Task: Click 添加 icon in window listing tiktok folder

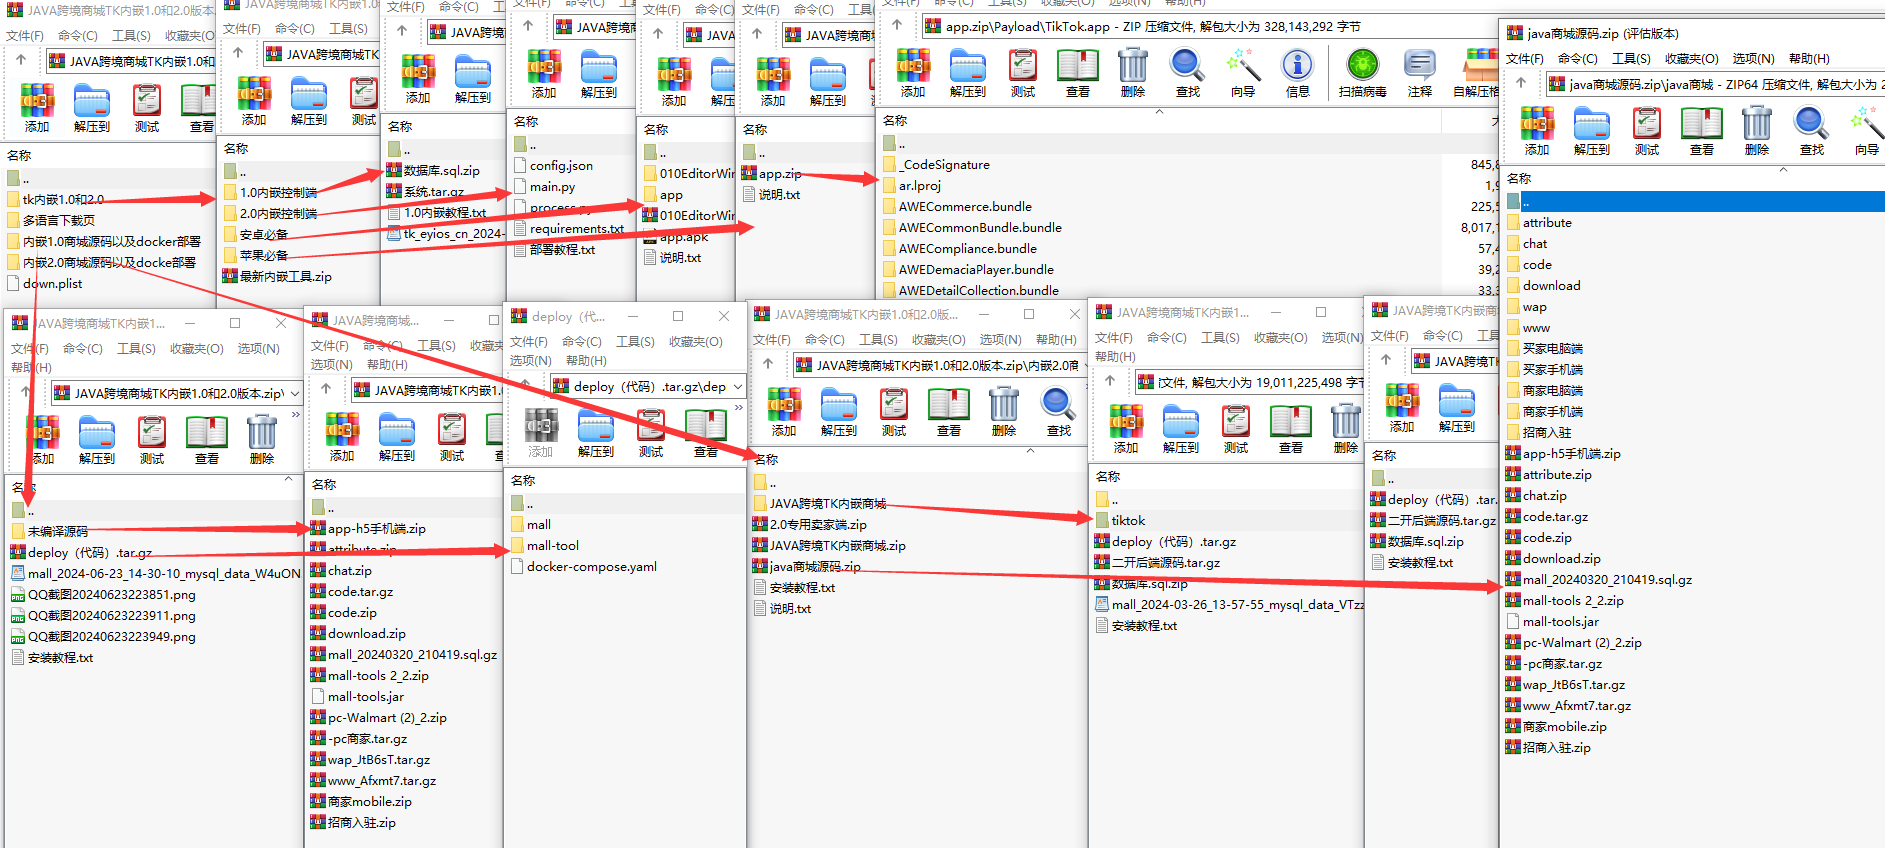Action: coord(1126,429)
